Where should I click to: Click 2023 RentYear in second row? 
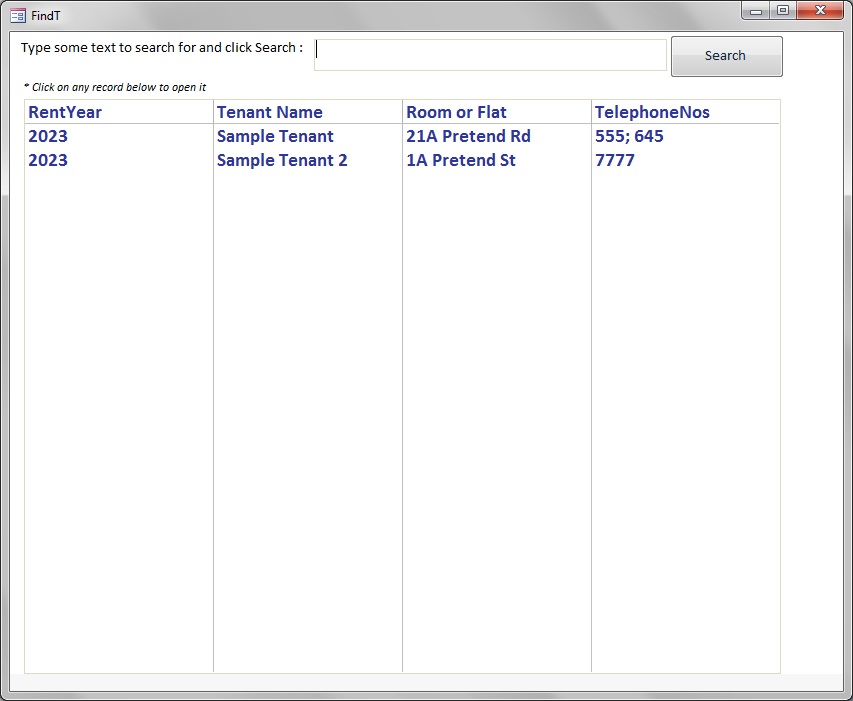tap(48, 161)
